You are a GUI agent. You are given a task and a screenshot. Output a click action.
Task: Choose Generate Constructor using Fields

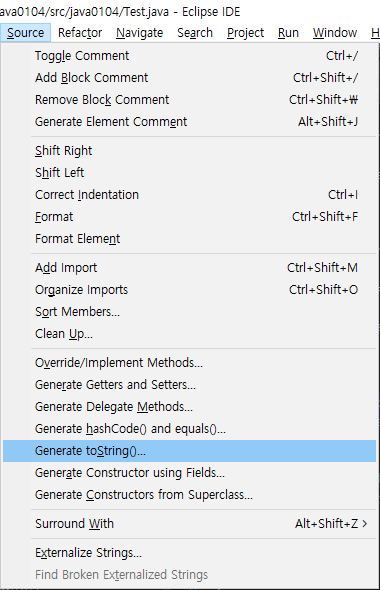click(189, 473)
